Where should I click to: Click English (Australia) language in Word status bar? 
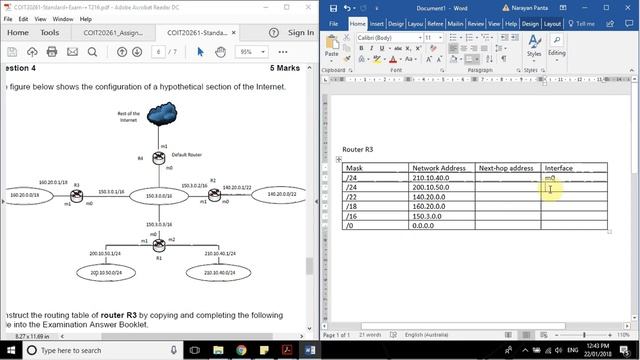[427, 335]
